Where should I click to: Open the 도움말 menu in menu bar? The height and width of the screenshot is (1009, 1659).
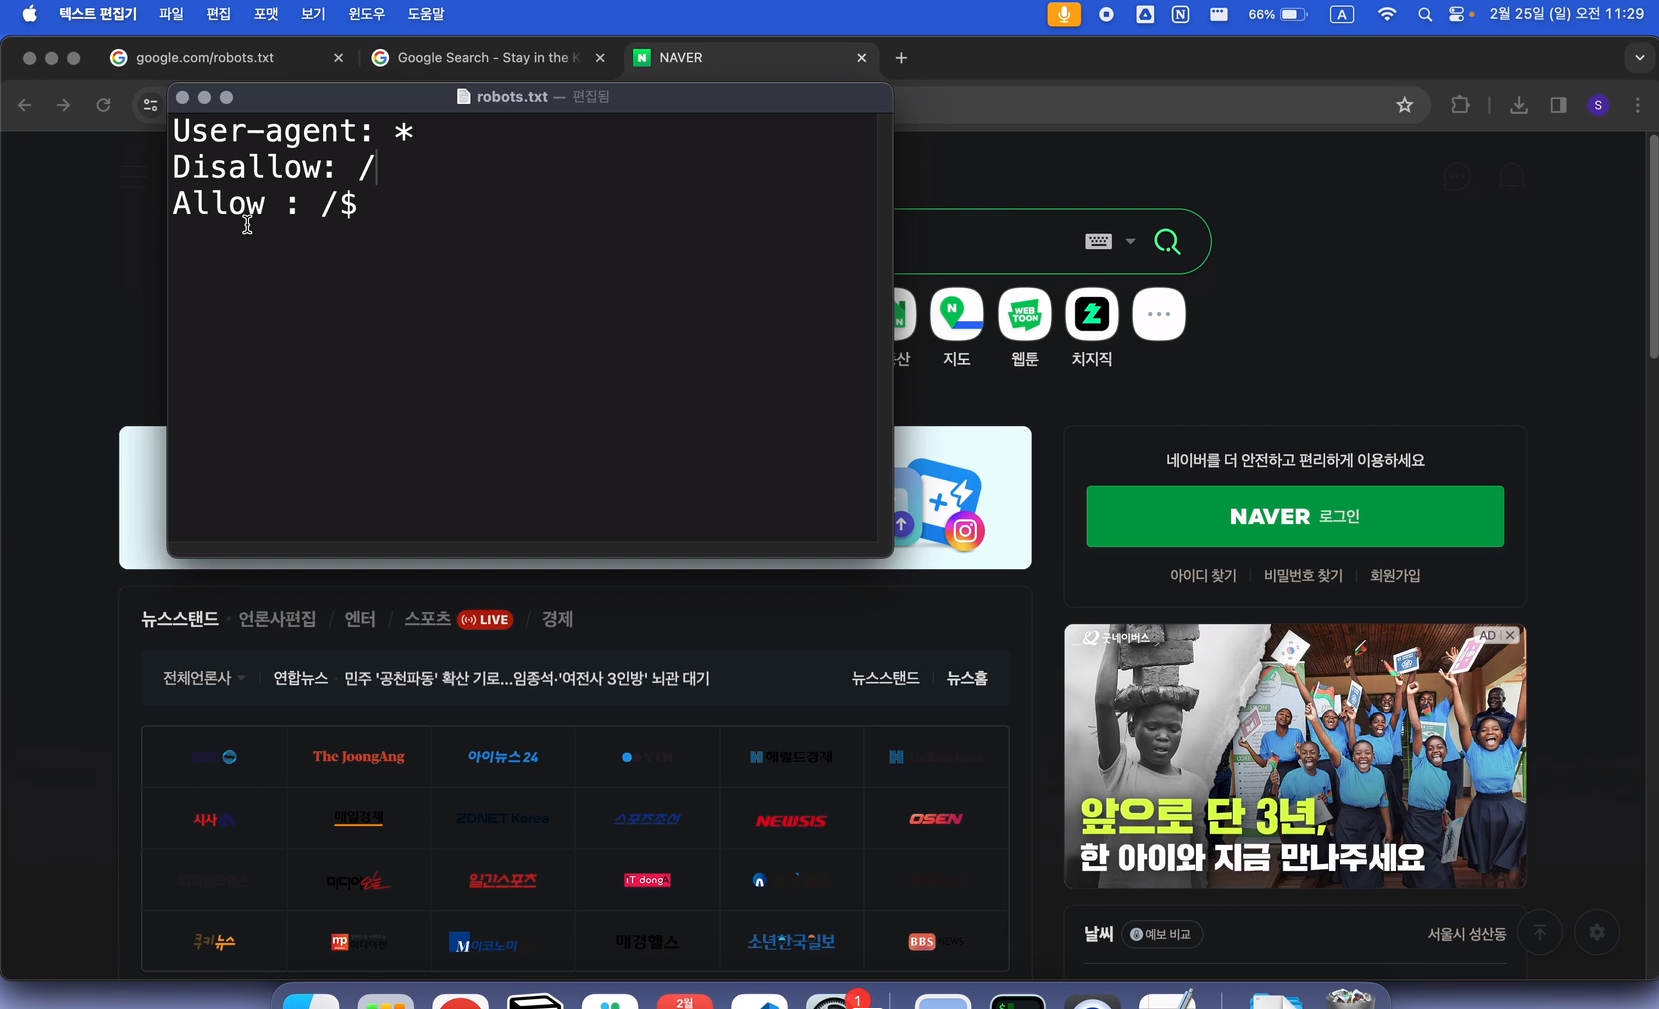426,14
